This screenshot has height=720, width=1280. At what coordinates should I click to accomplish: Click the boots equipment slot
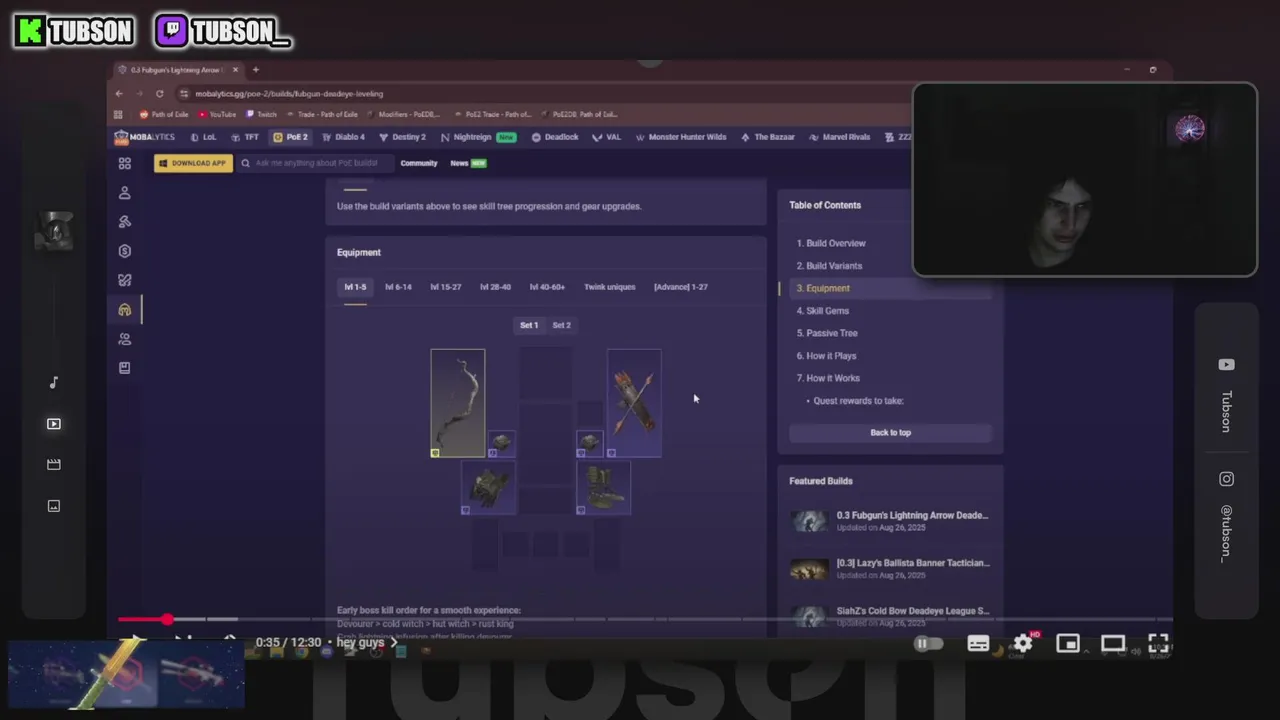tap(603, 487)
